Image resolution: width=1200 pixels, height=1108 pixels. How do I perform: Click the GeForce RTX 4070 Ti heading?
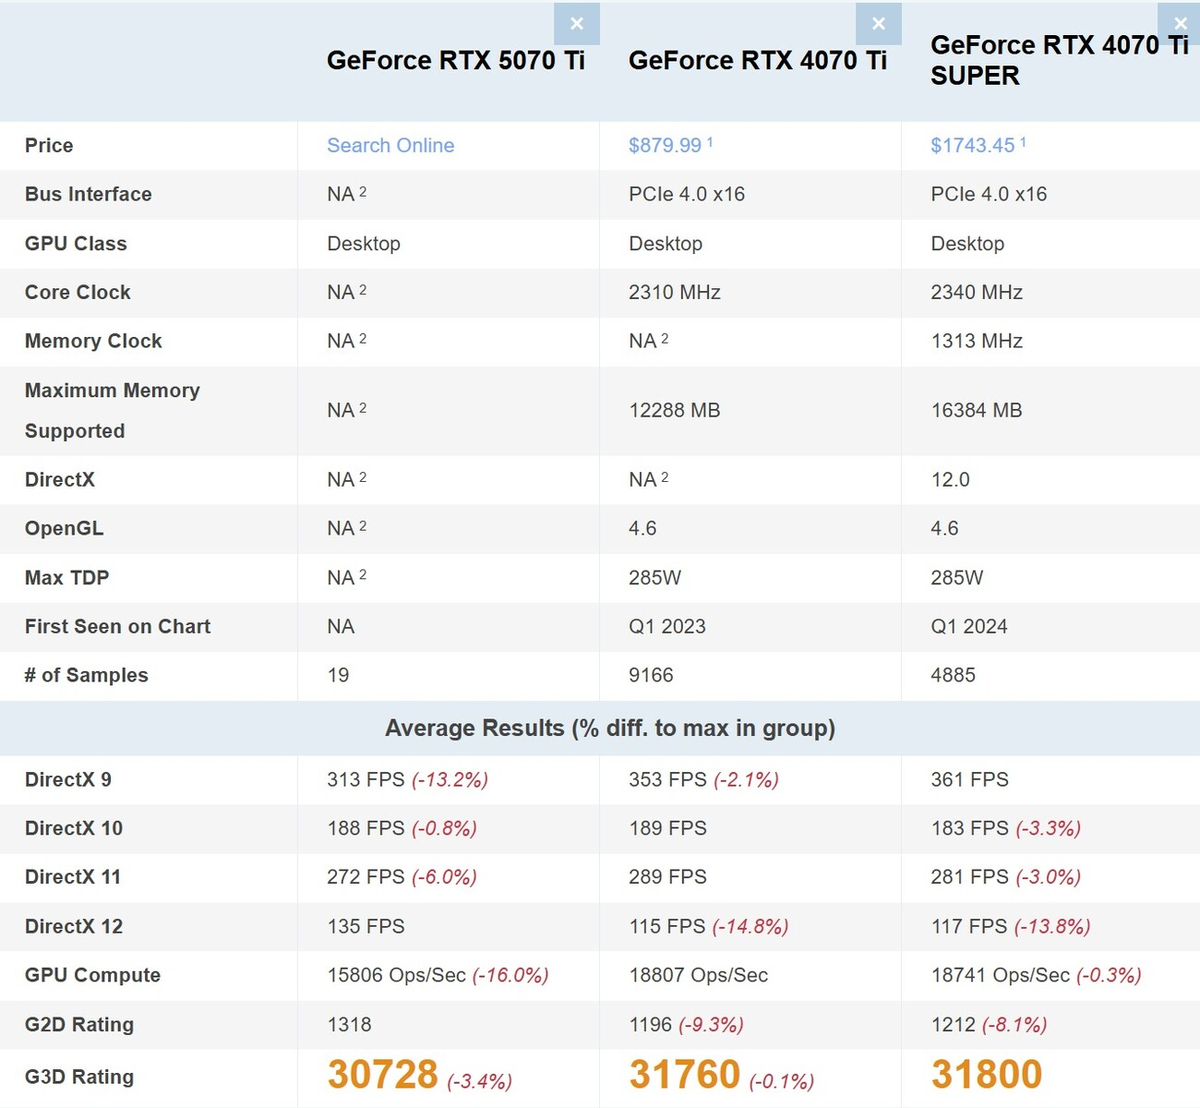758,60
